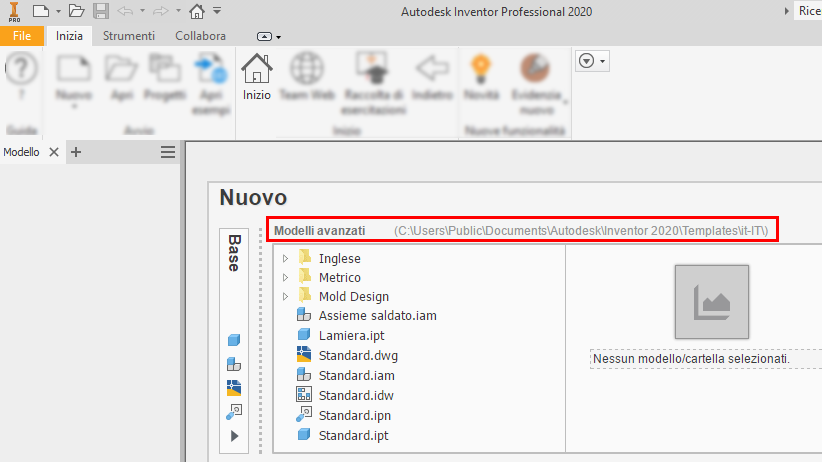This screenshot has height=462, width=822.
Task: Switch to the Collabora ribbon tab
Action: (x=200, y=36)
